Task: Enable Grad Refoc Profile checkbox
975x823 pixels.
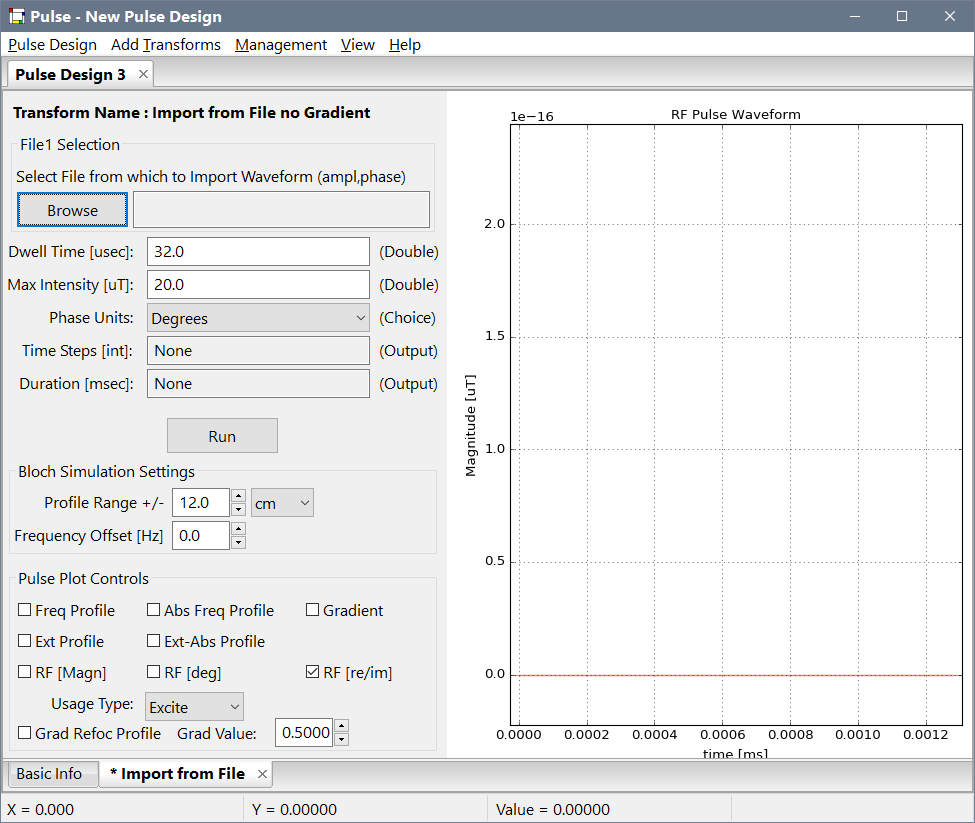Action: click(x=25, y=733)
